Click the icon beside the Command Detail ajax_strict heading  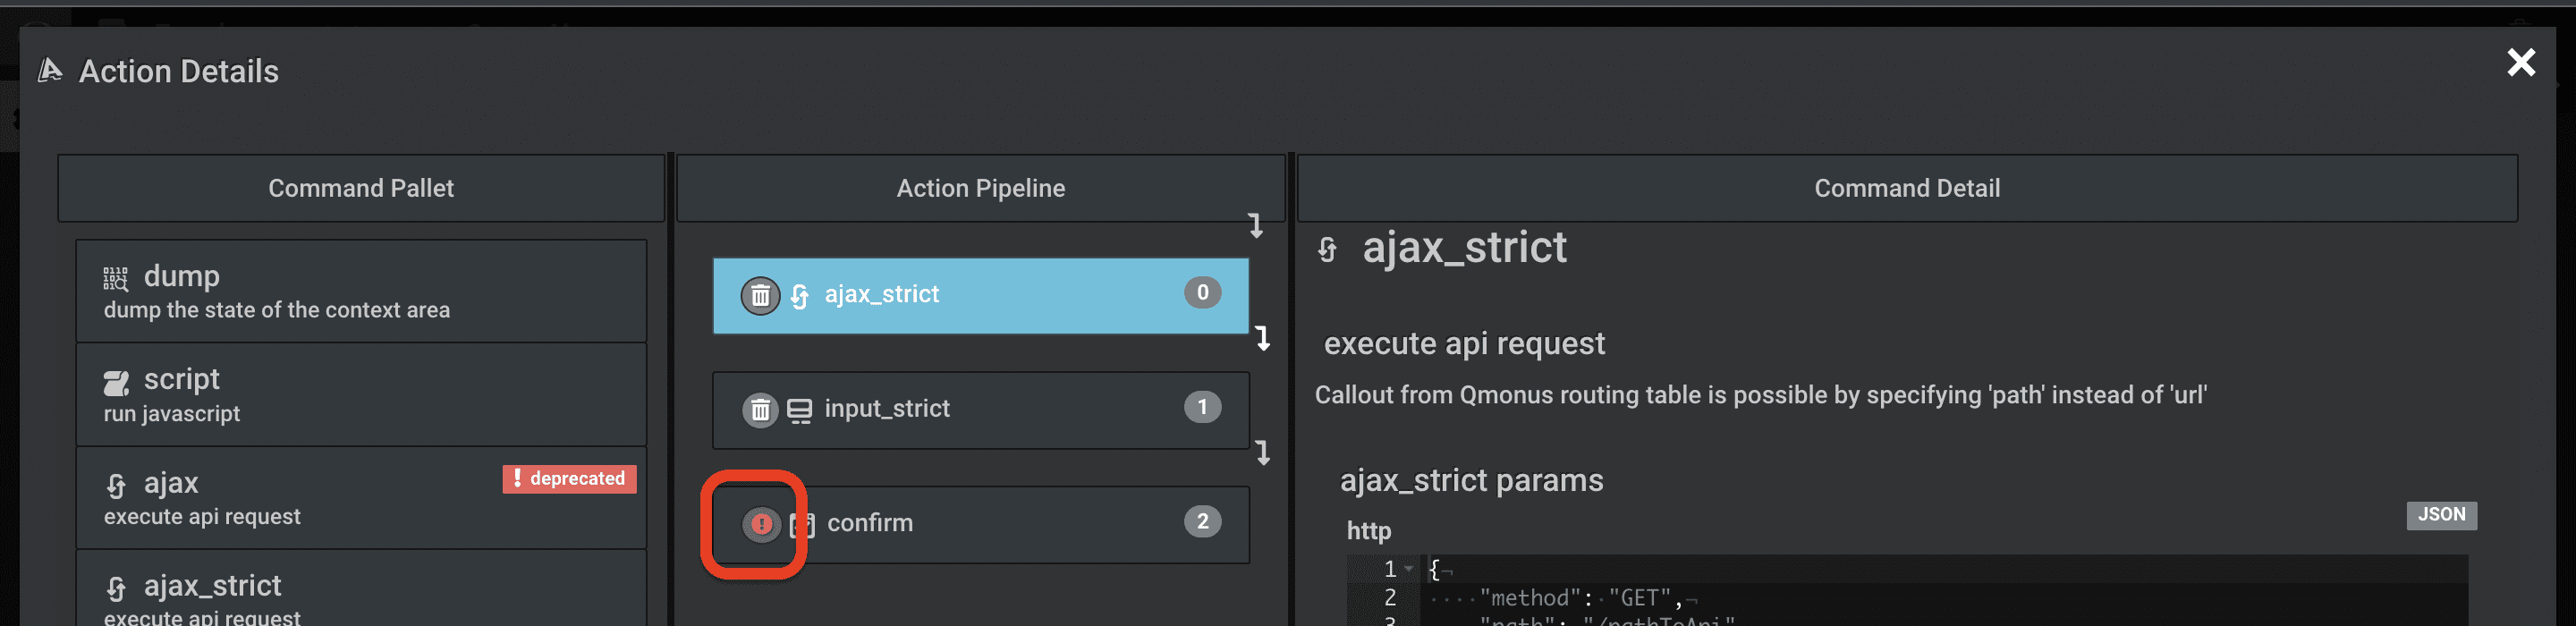[x=1327, y=249]
